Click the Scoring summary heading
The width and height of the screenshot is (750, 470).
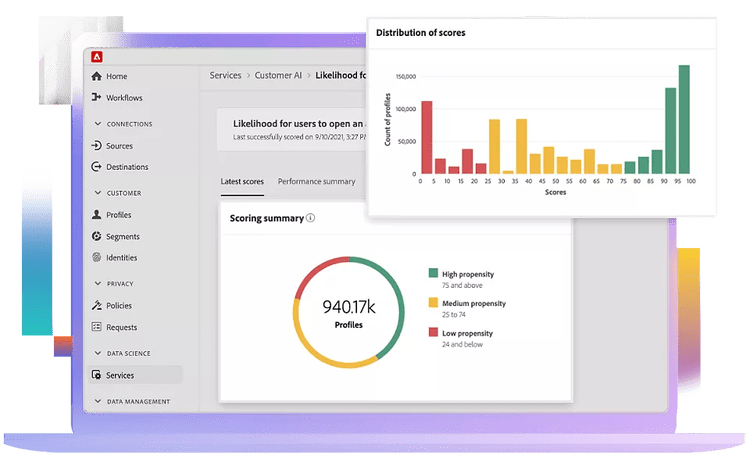(266, 219)
